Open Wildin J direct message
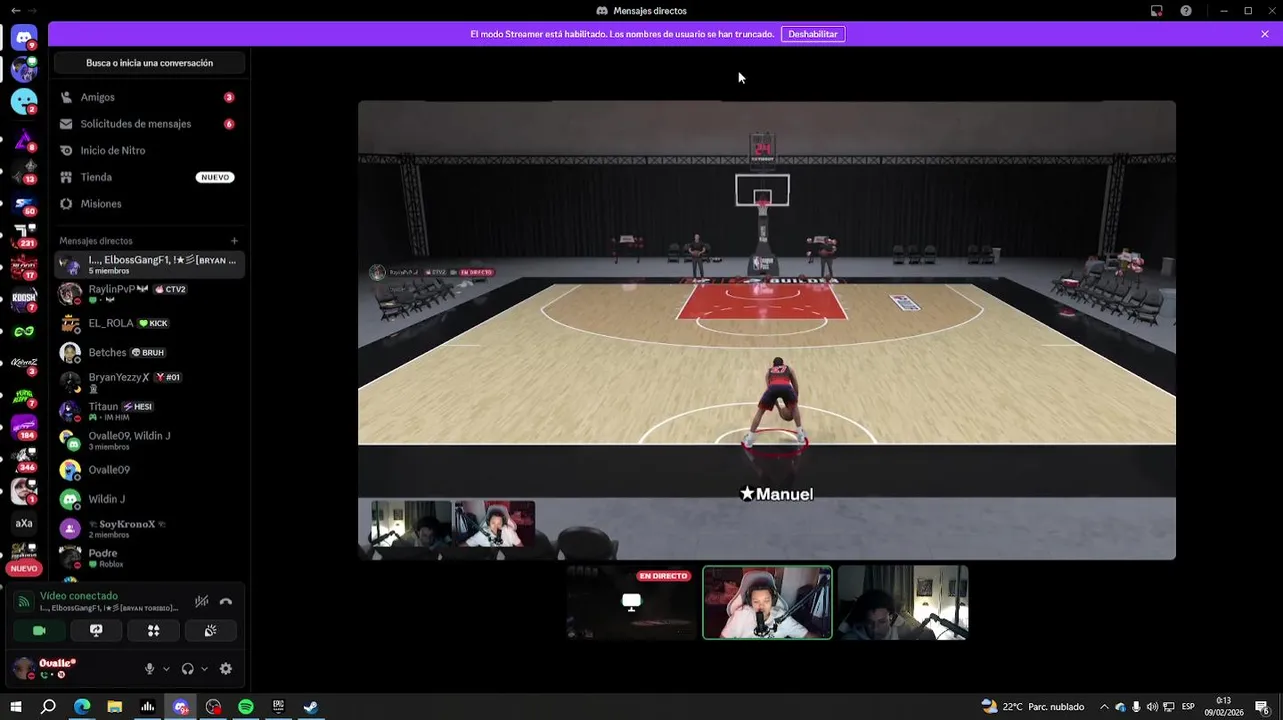The image size is (1283, 720). [x=149, y=499]
